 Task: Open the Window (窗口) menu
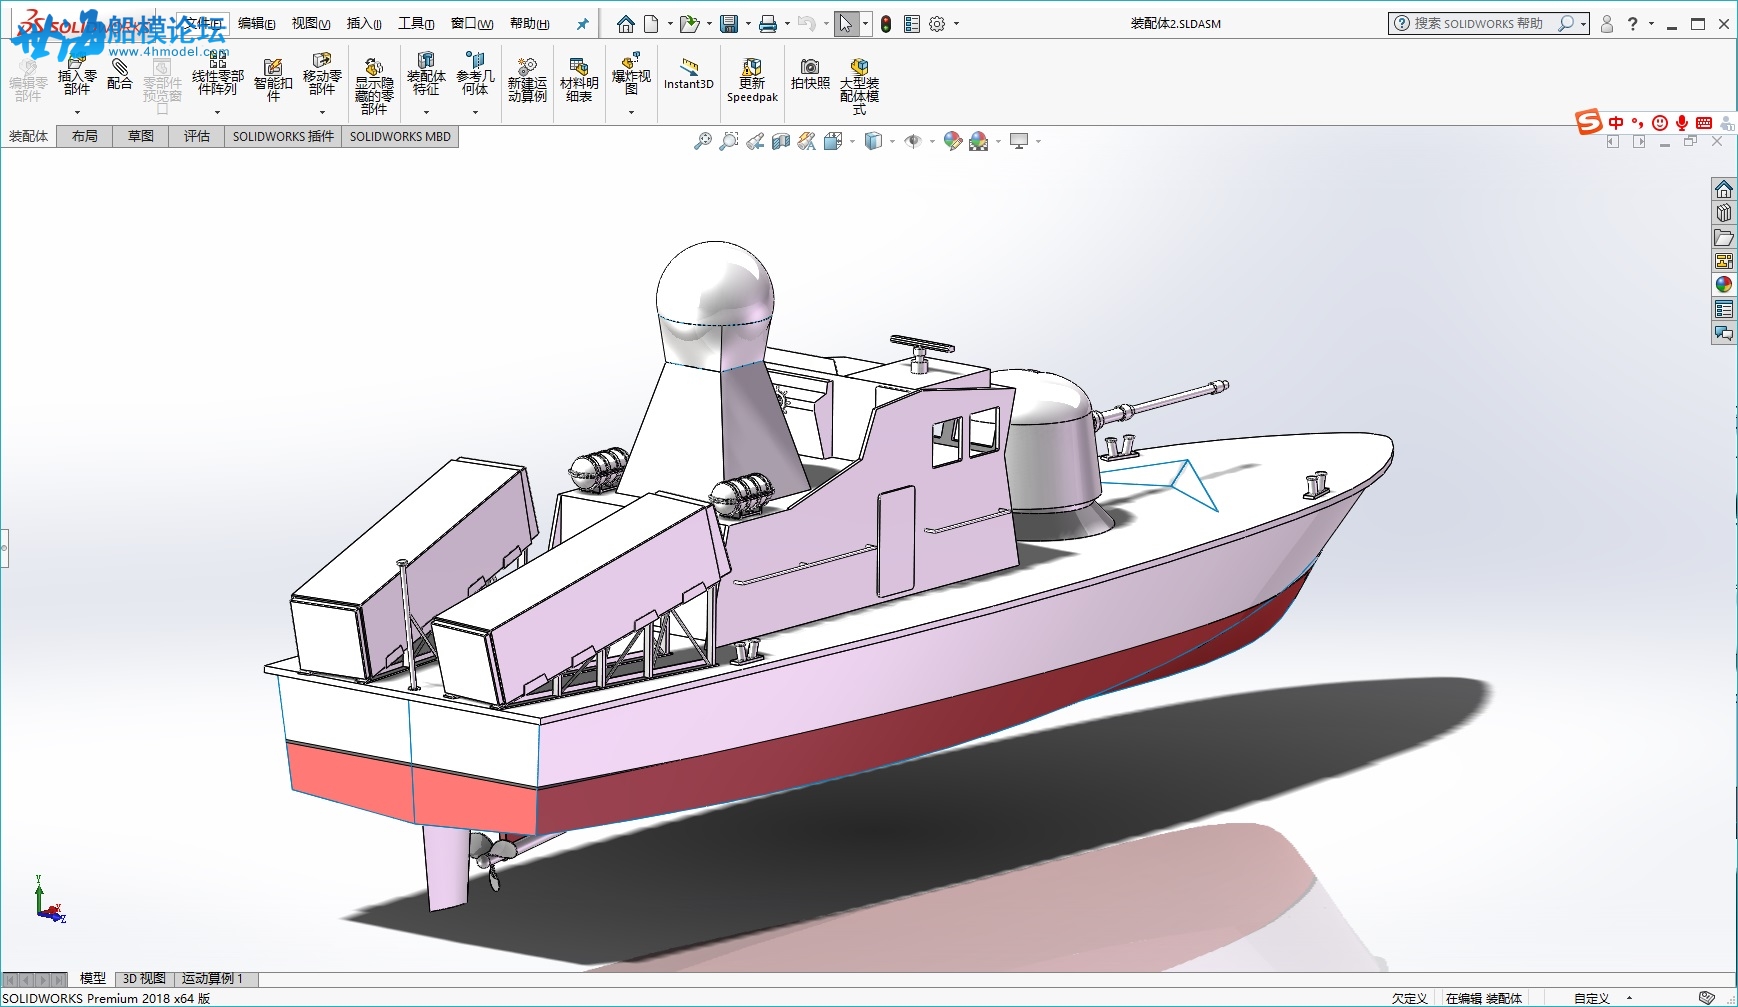click(x=472, y=24)
